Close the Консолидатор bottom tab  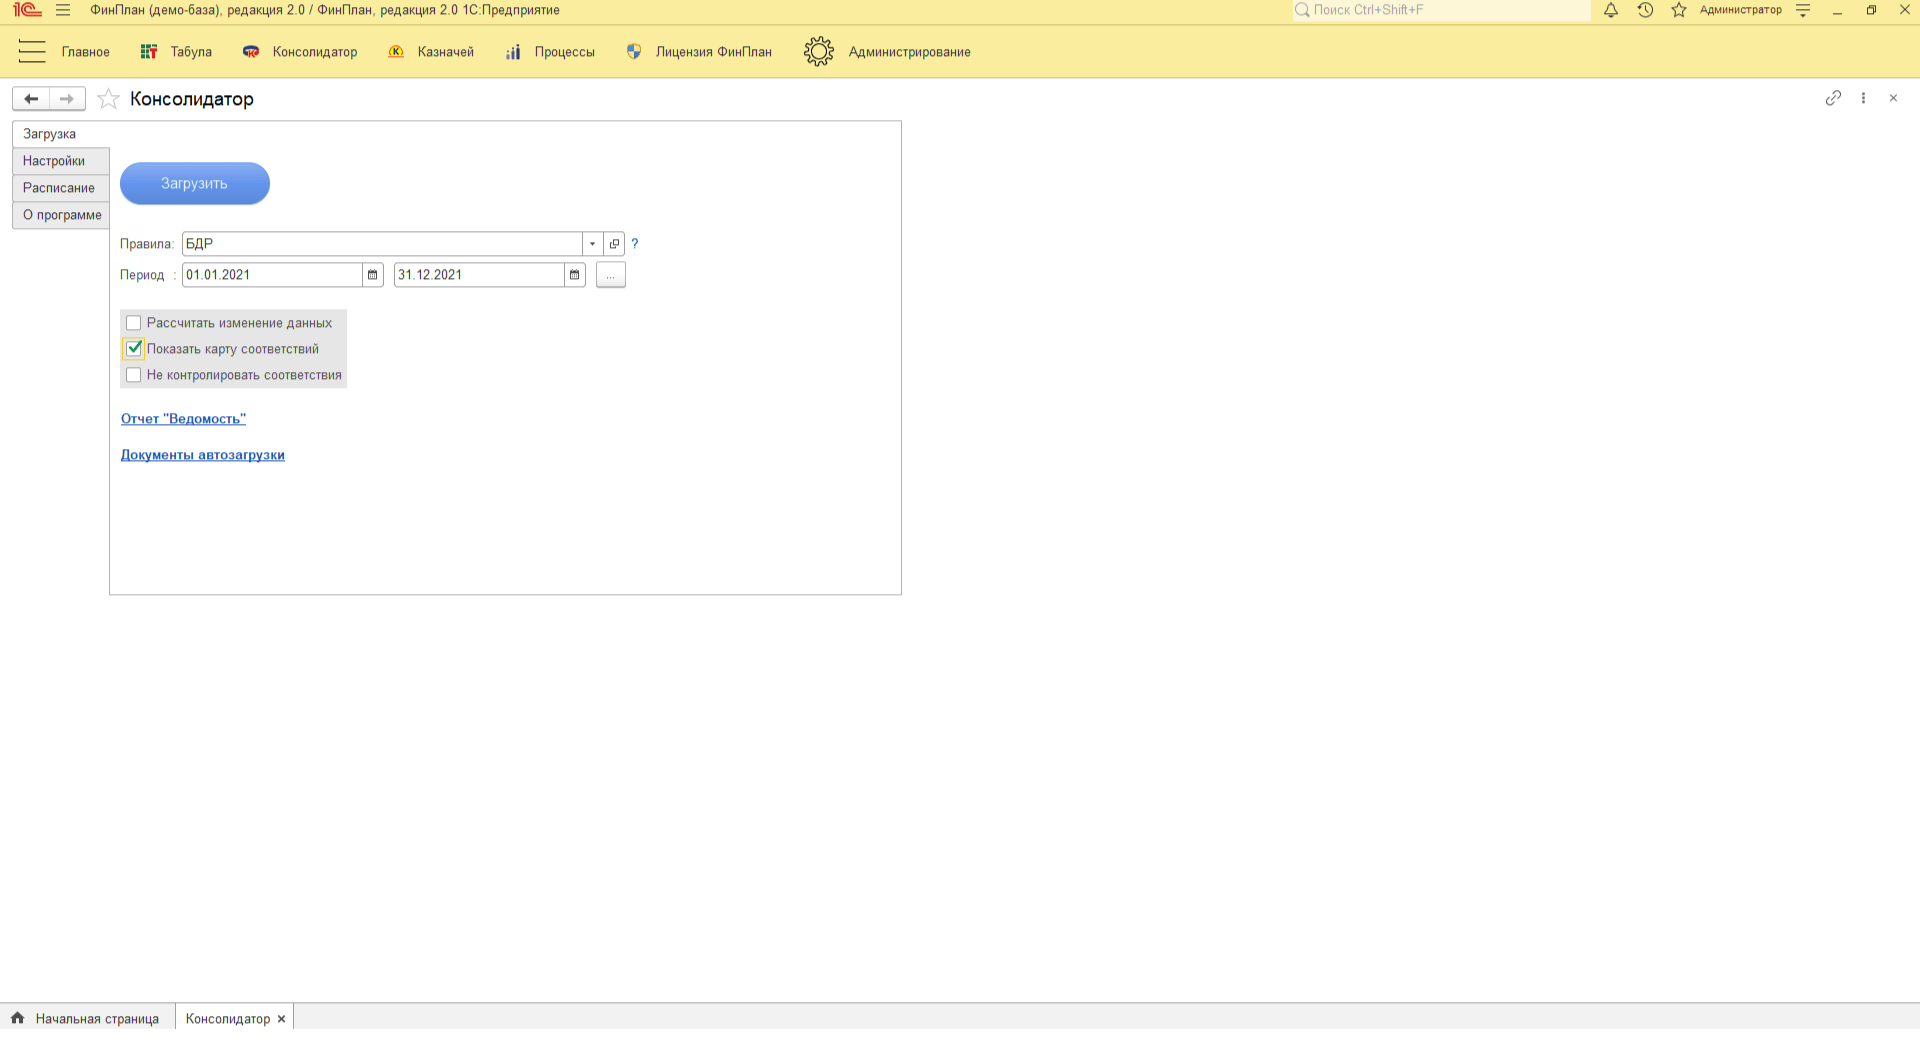(282, 1019)
